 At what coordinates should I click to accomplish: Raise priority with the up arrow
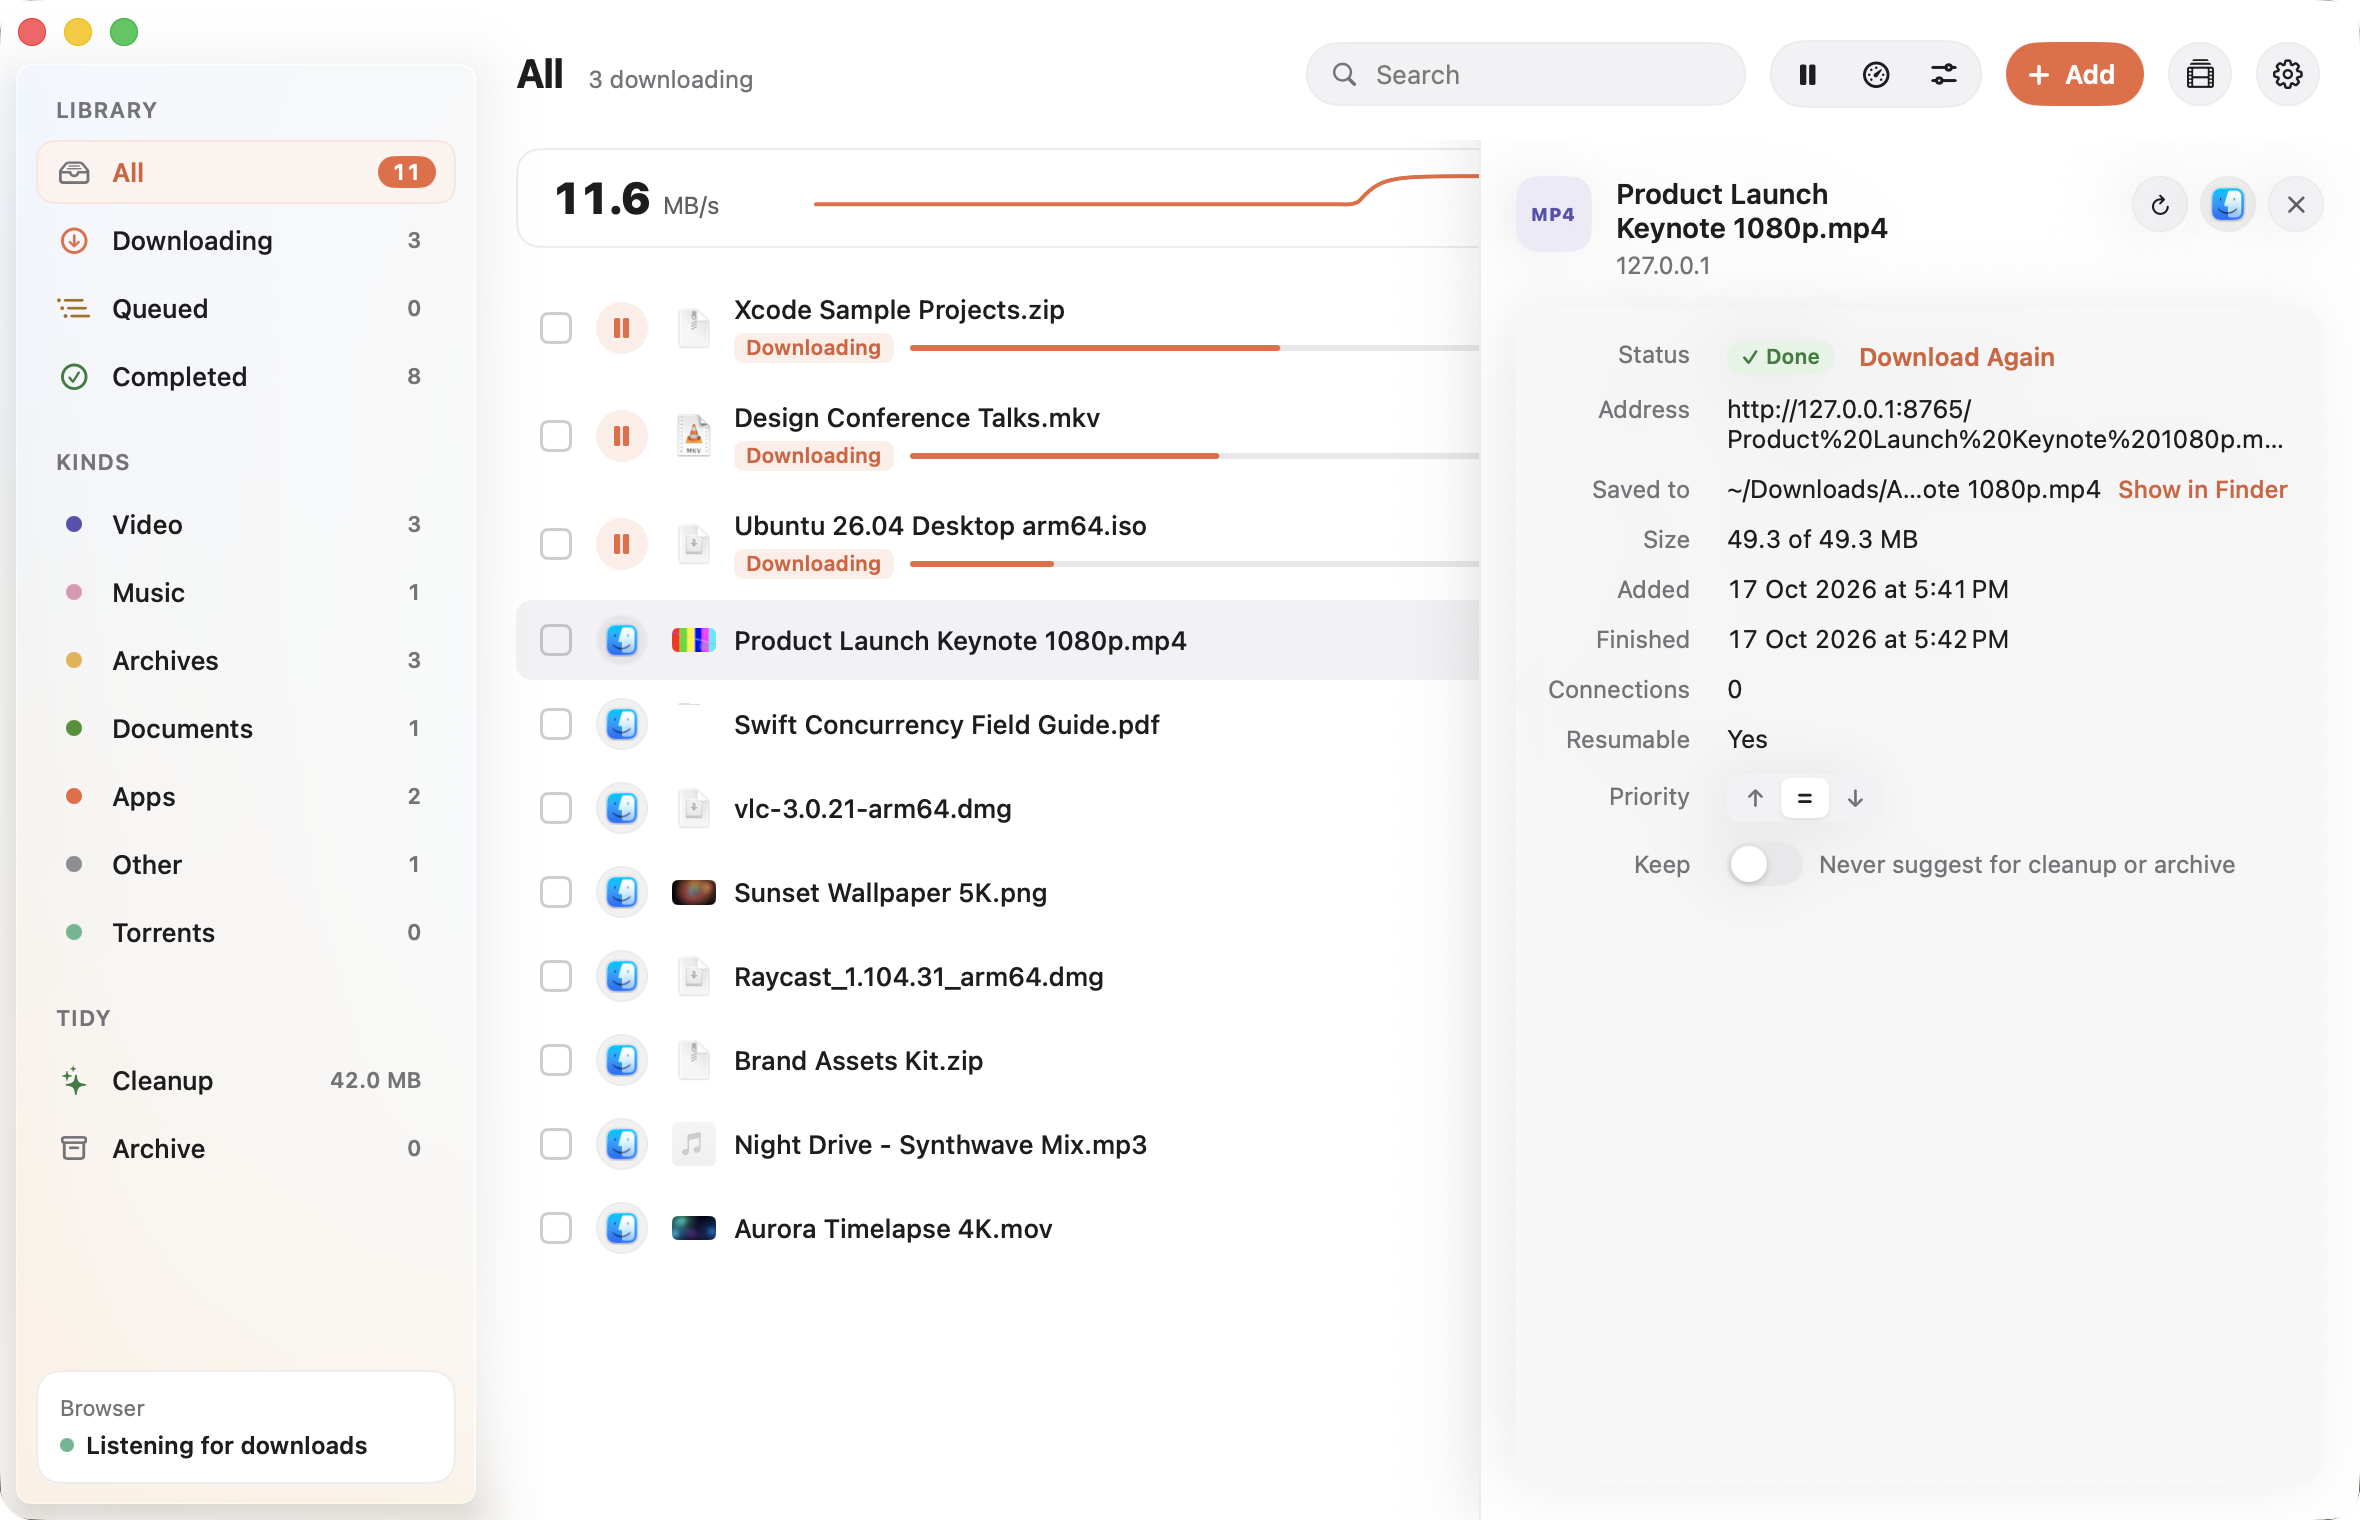coord(1755,798)
